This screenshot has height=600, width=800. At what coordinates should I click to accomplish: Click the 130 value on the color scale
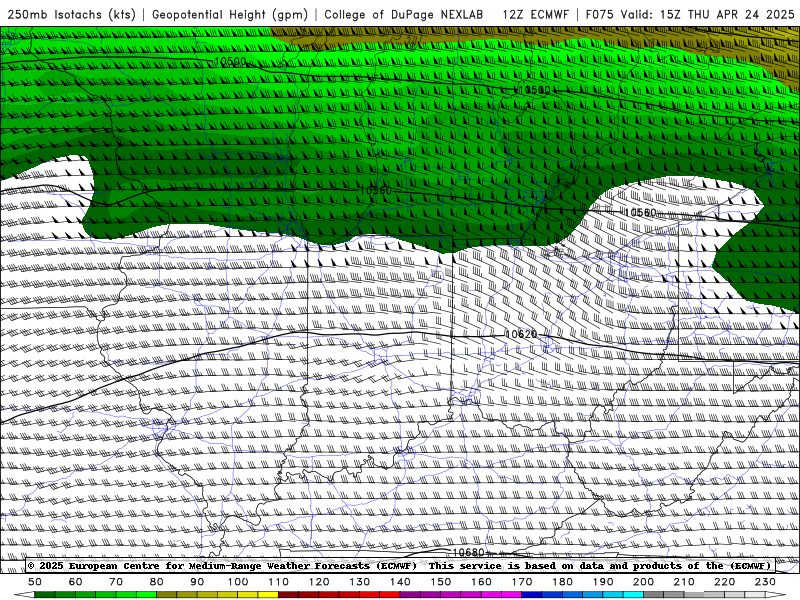[x=360, y=582]
